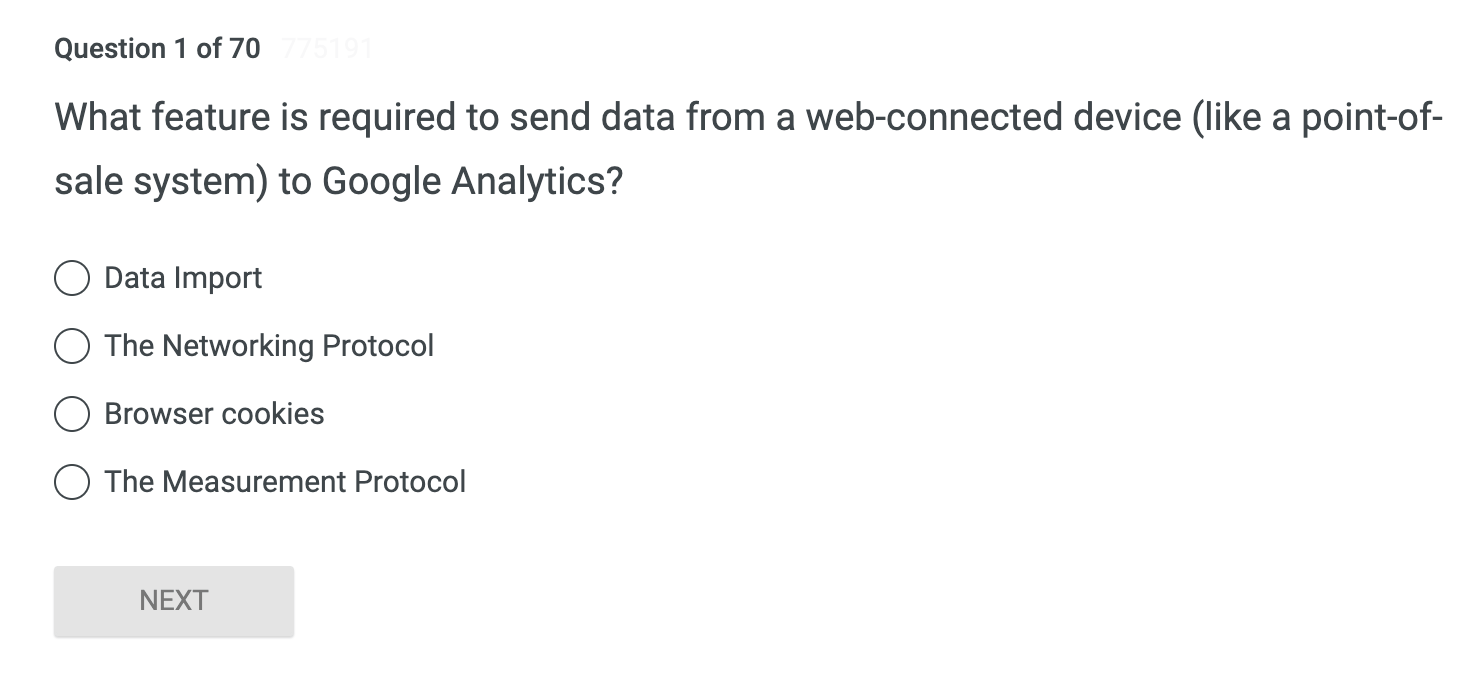Click "point-of-" at the question line end

(1372, 118)
